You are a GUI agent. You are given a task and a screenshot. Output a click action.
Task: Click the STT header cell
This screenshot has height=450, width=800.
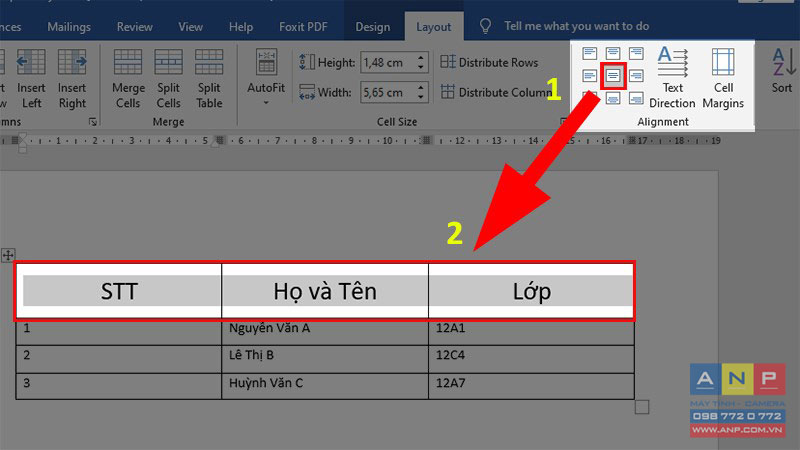click(119, 291)
